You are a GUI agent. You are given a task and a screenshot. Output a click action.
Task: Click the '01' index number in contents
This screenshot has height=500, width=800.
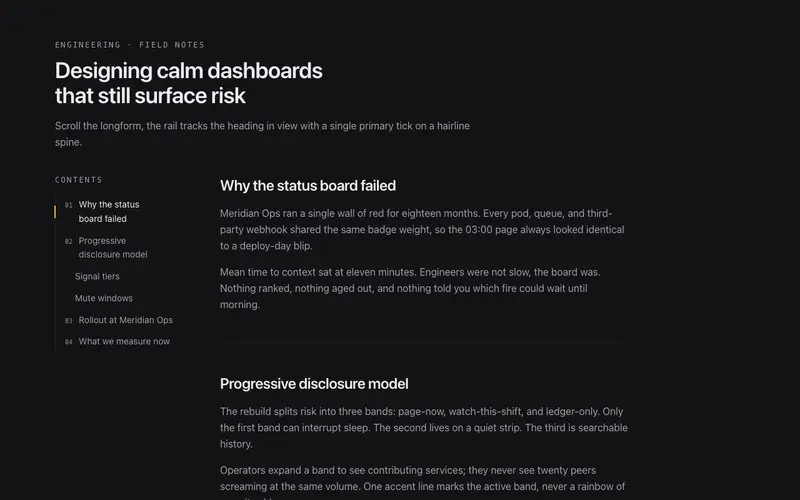coord(68,205)
